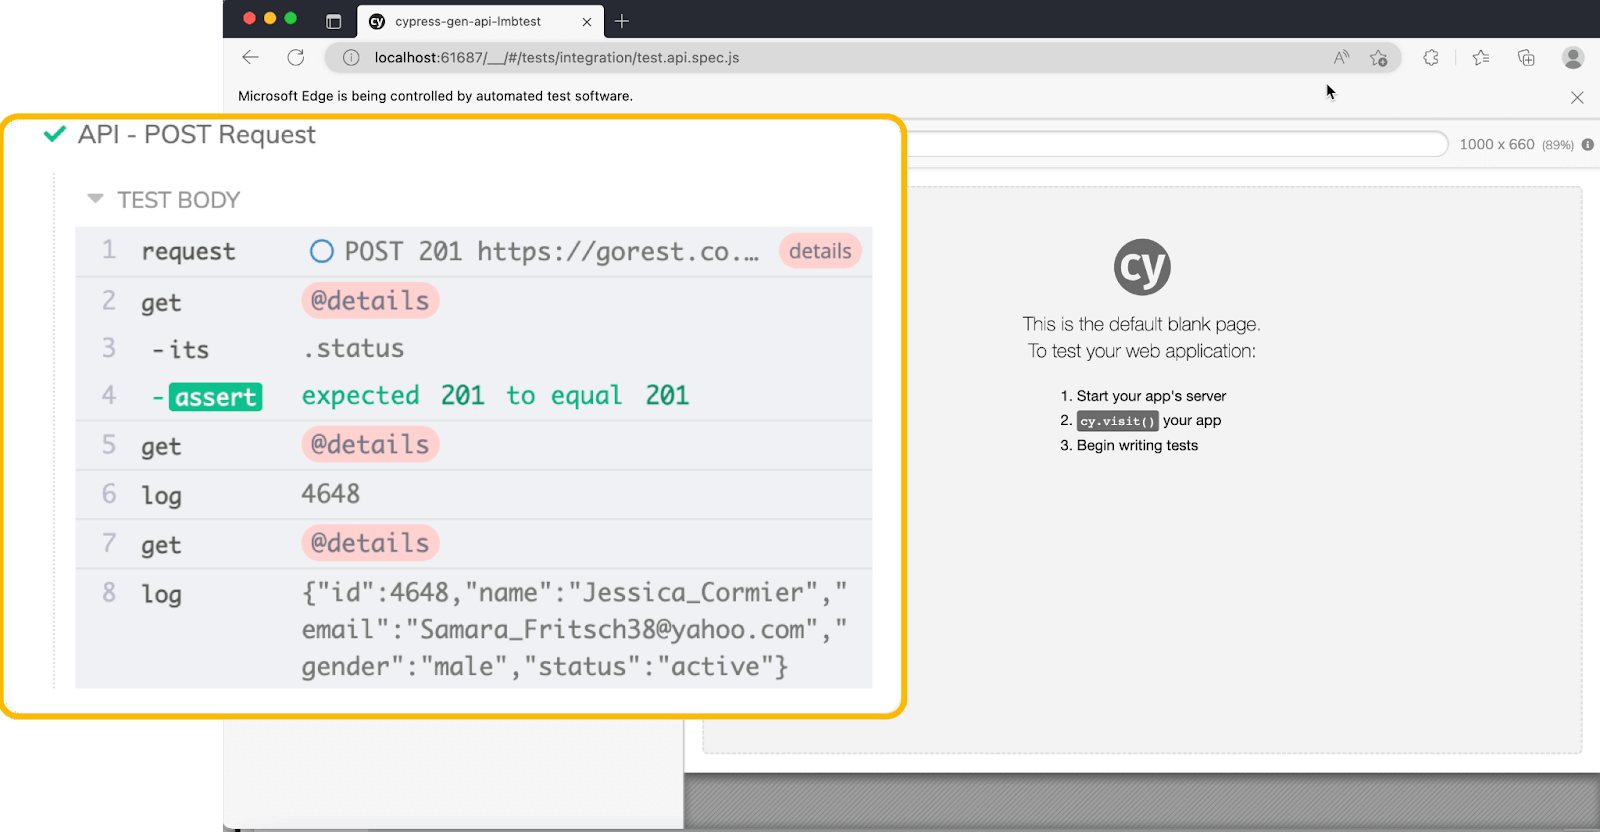Close the Edge window with red button
Screen dimensions: 1600x832
(249, 18)
